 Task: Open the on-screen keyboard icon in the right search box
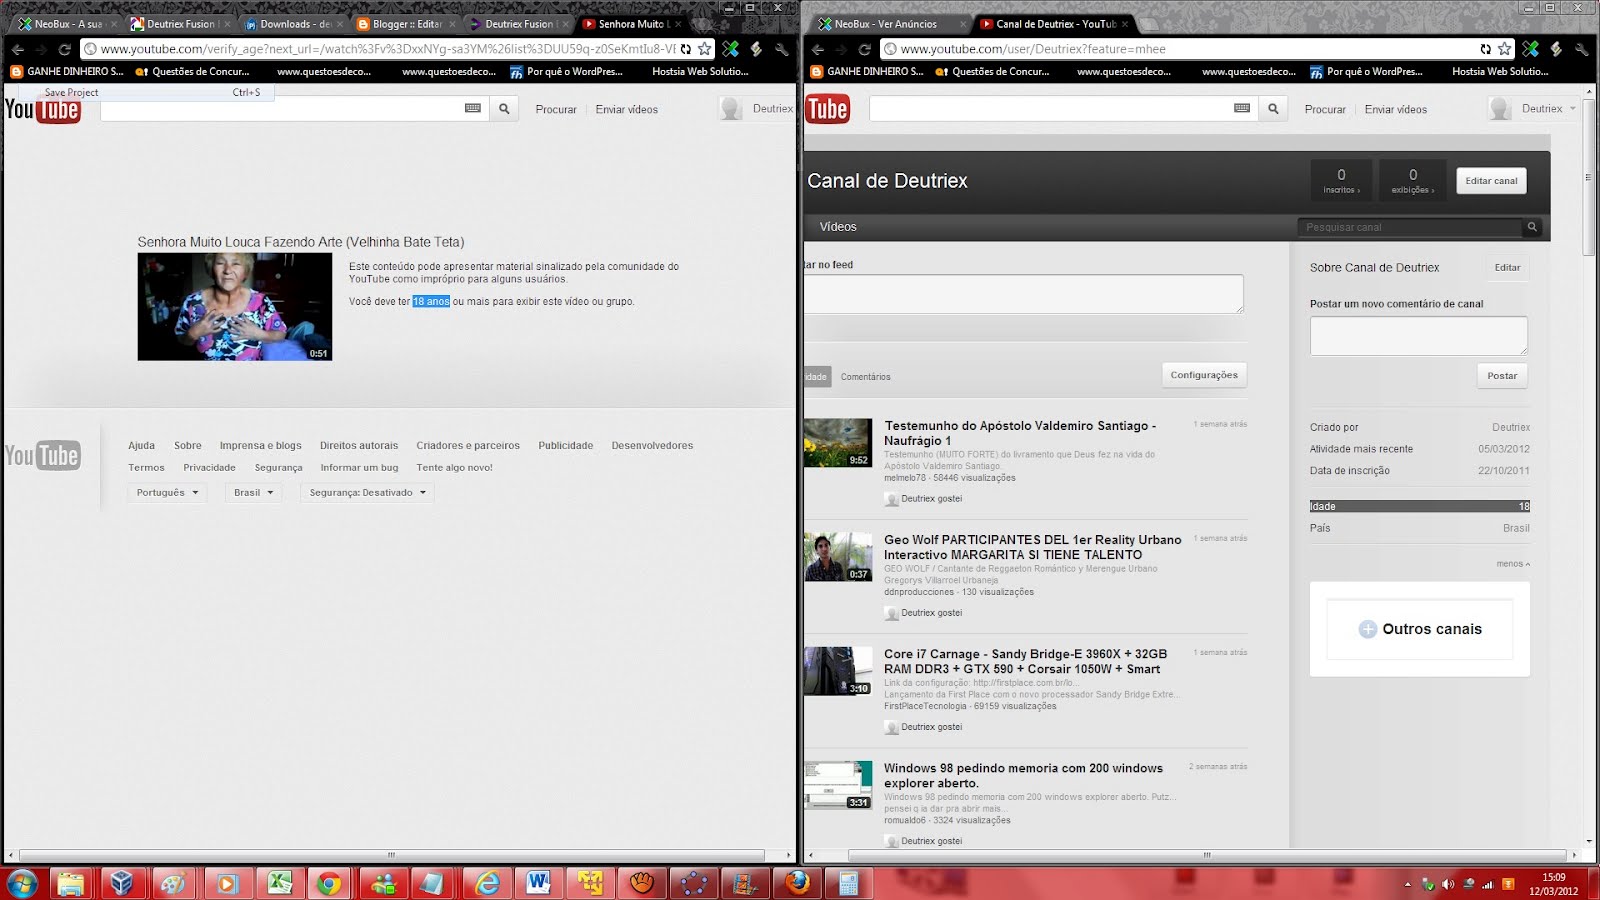point(1242,108)
